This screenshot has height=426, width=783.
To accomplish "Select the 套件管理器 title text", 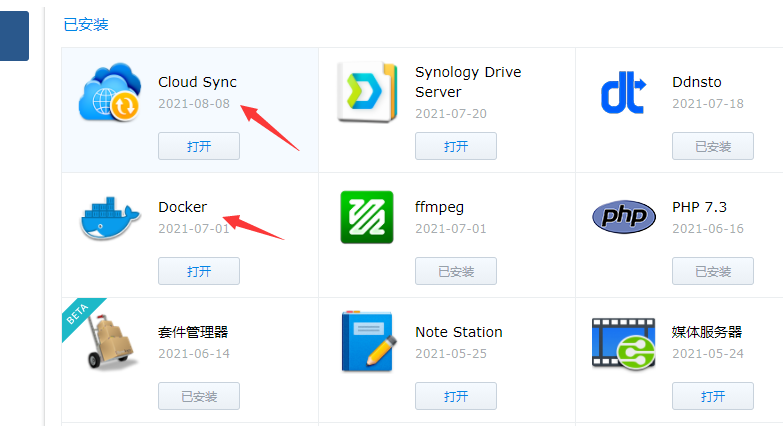I will click(193, 332).
